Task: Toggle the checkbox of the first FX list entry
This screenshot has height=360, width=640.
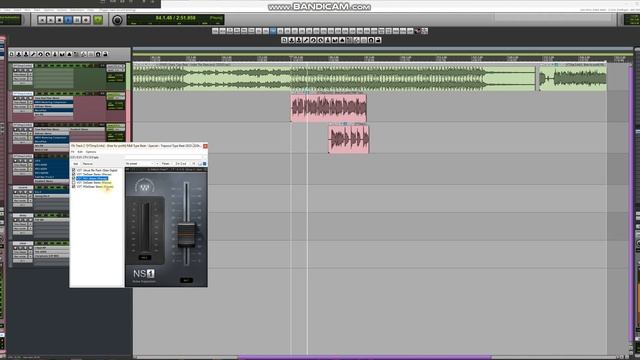Action: [73, 170]
